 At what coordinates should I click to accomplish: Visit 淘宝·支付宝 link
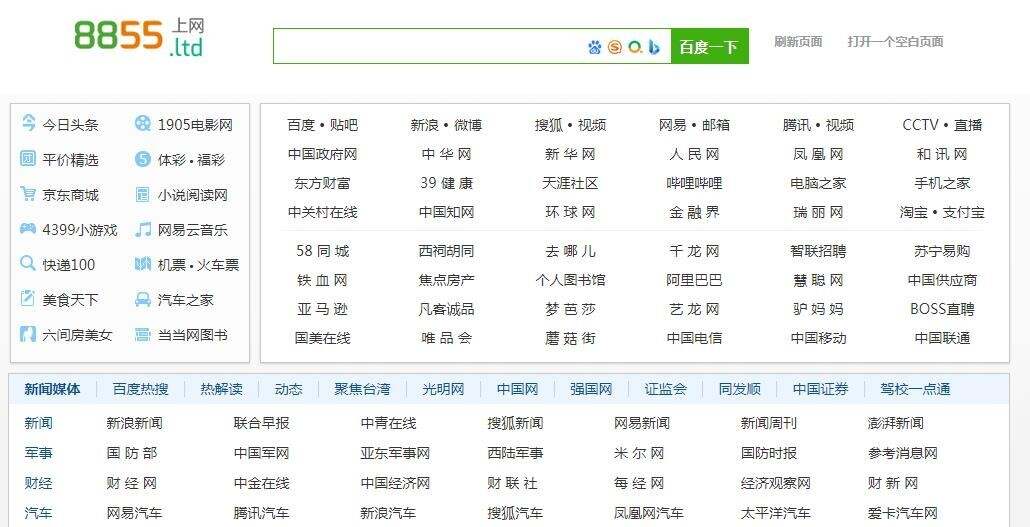(942, 212)
